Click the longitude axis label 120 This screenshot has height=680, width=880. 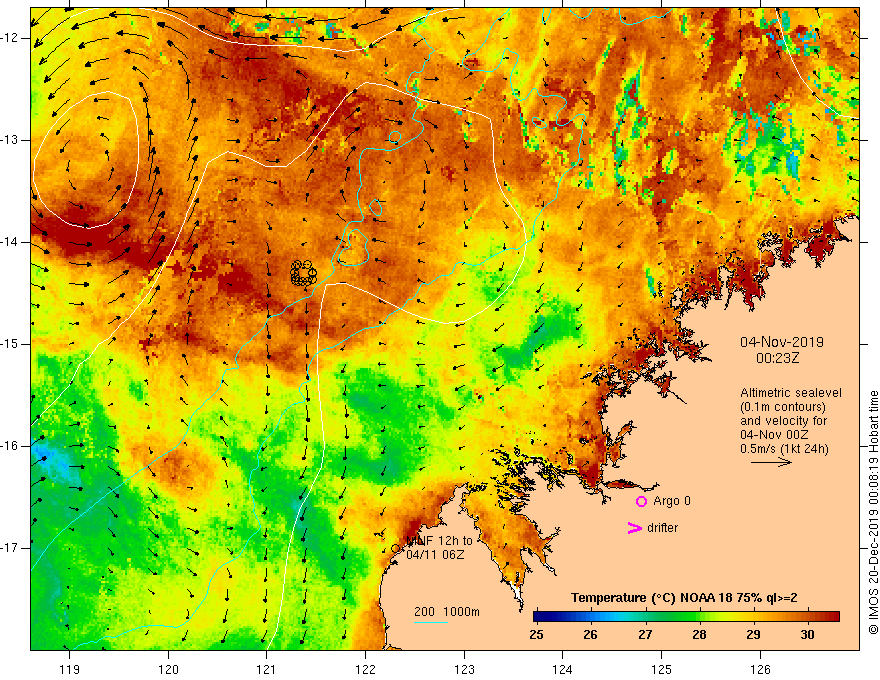(x=168, y=669)
